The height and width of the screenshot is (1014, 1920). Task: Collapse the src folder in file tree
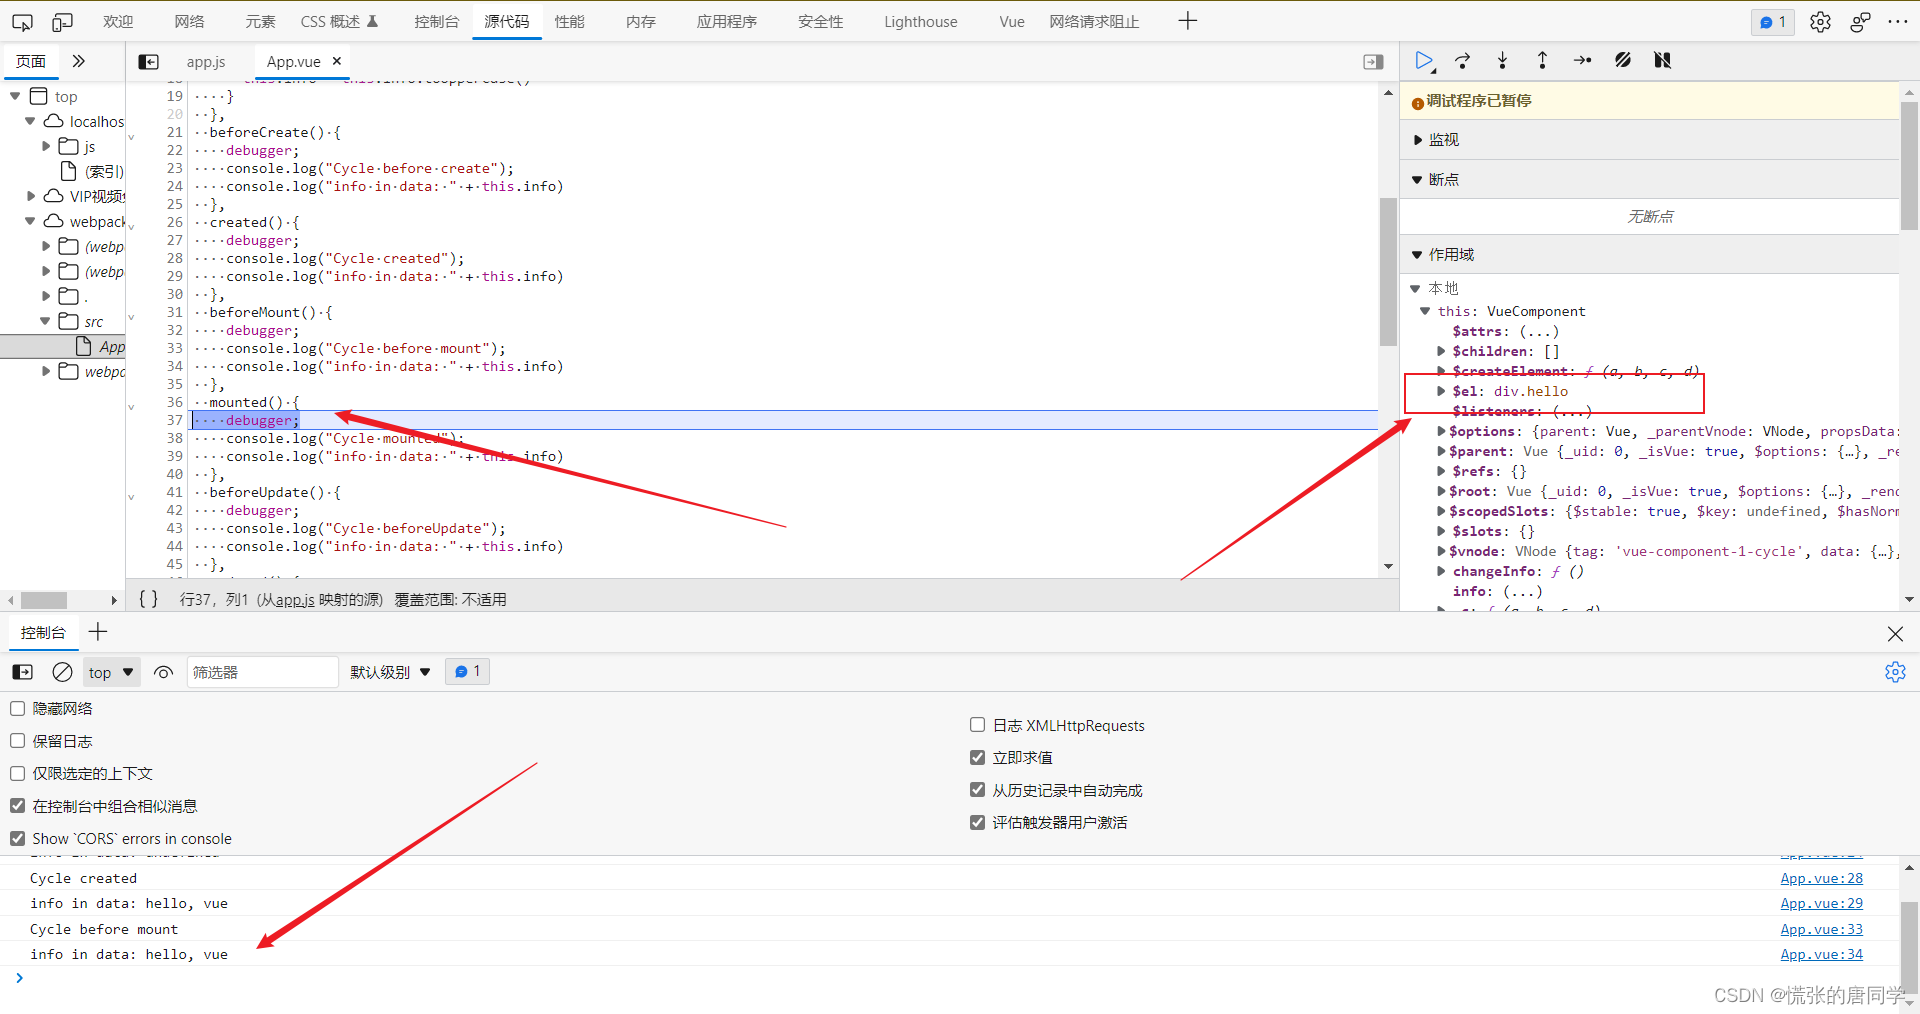click(x=45, y=321)
